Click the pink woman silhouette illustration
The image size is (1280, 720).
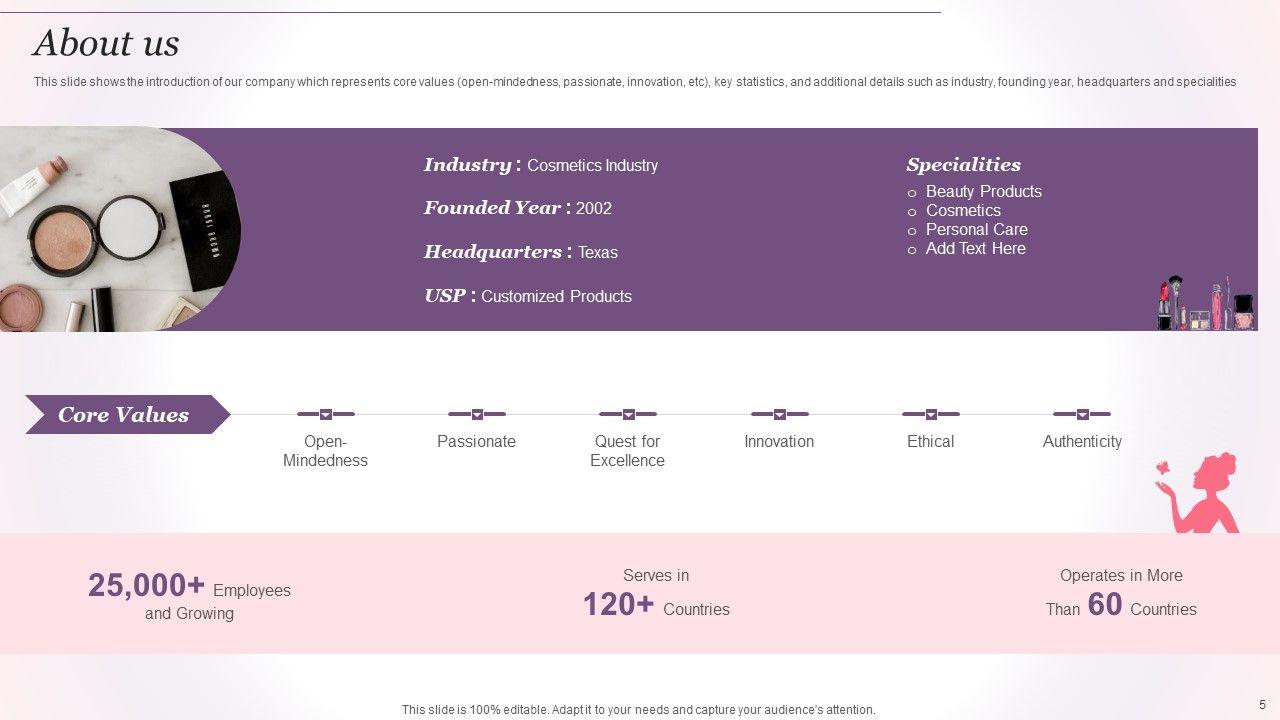[1202, 494]
